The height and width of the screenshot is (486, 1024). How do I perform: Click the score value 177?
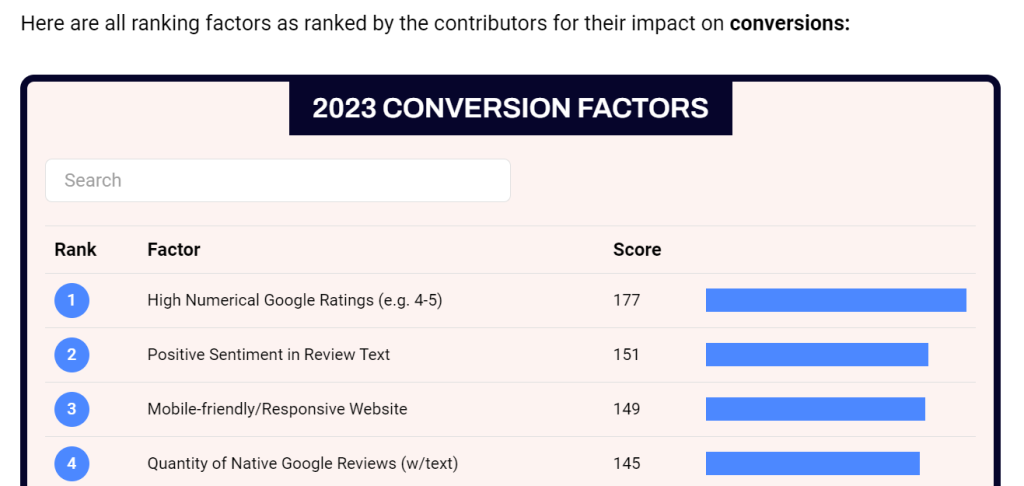[x=627, y=300]
